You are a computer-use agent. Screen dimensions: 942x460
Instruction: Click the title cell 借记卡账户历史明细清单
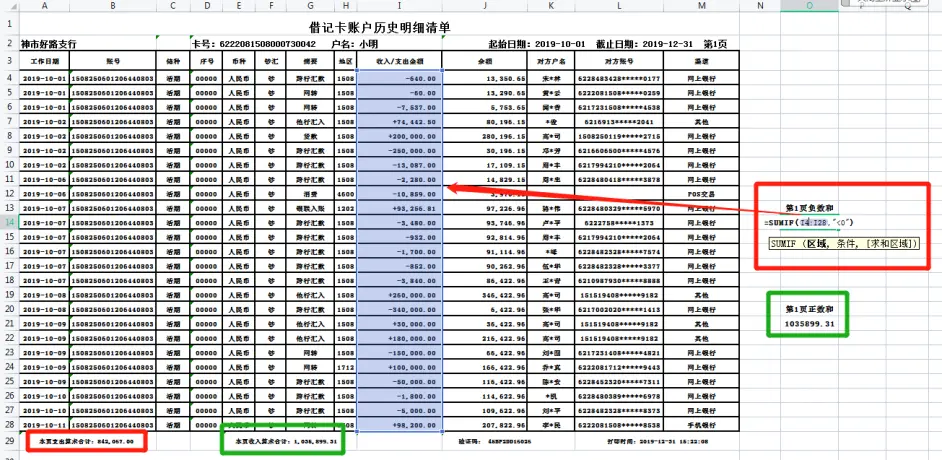tap(379, 26)
